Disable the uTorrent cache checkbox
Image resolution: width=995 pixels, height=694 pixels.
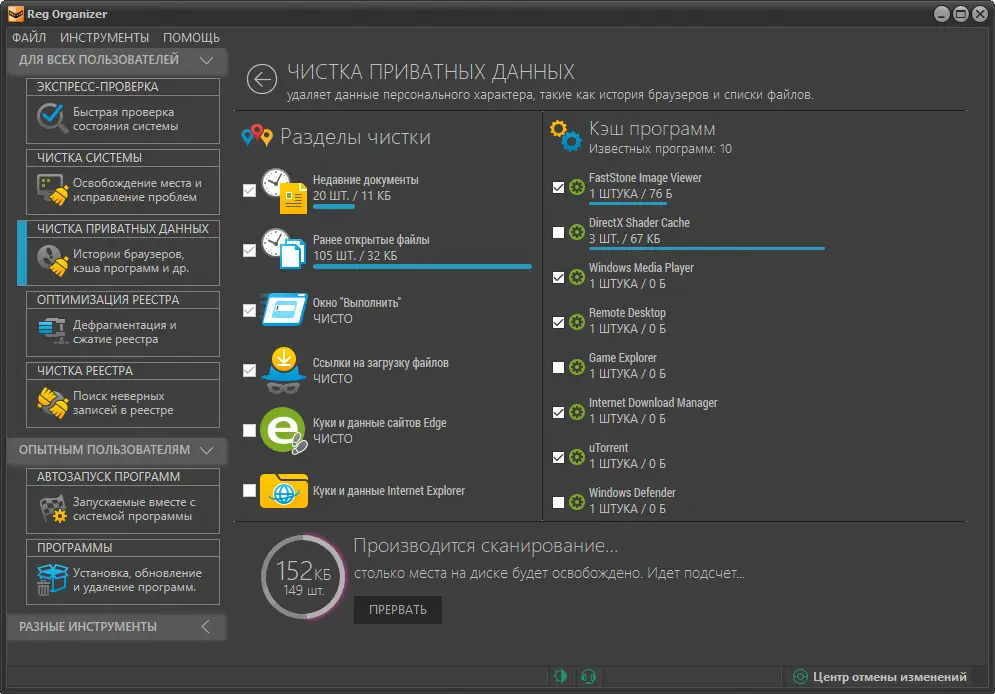point(558,455)
